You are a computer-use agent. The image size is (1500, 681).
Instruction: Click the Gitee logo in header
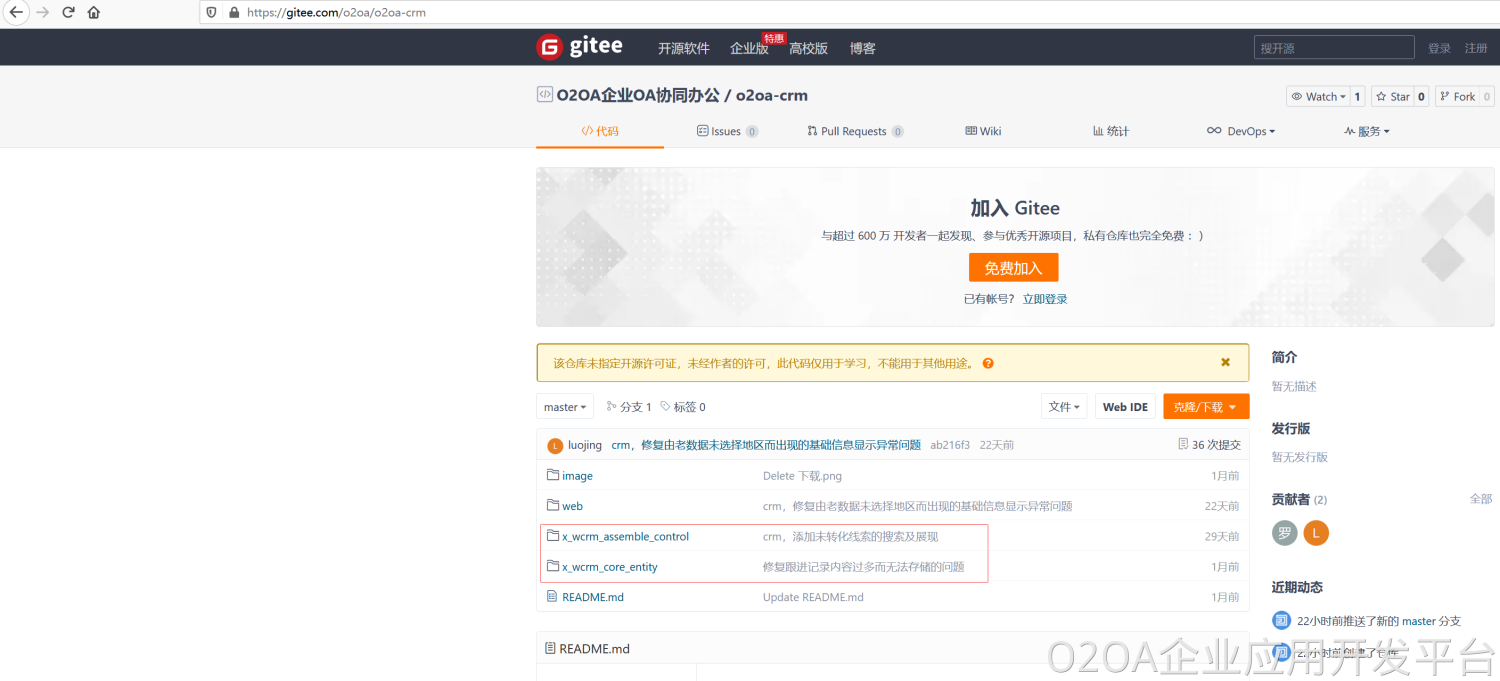[x=580, y=47]
